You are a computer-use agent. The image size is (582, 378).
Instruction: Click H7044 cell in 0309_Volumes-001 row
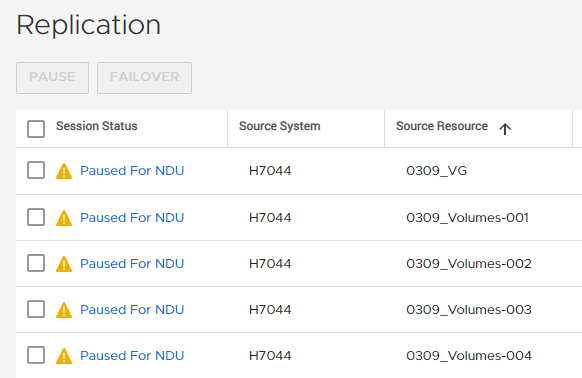point(270,217)
